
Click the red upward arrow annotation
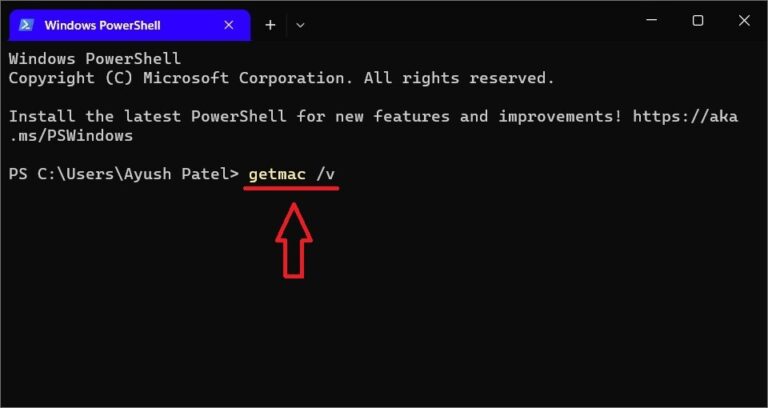click(x=294, y=240)
